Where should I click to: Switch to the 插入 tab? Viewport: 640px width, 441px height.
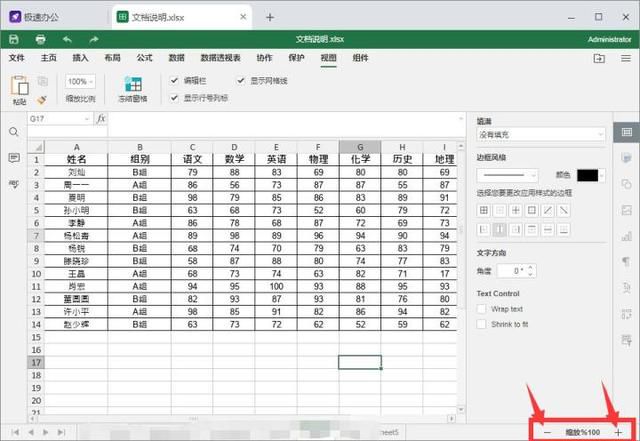coord(80,58)
